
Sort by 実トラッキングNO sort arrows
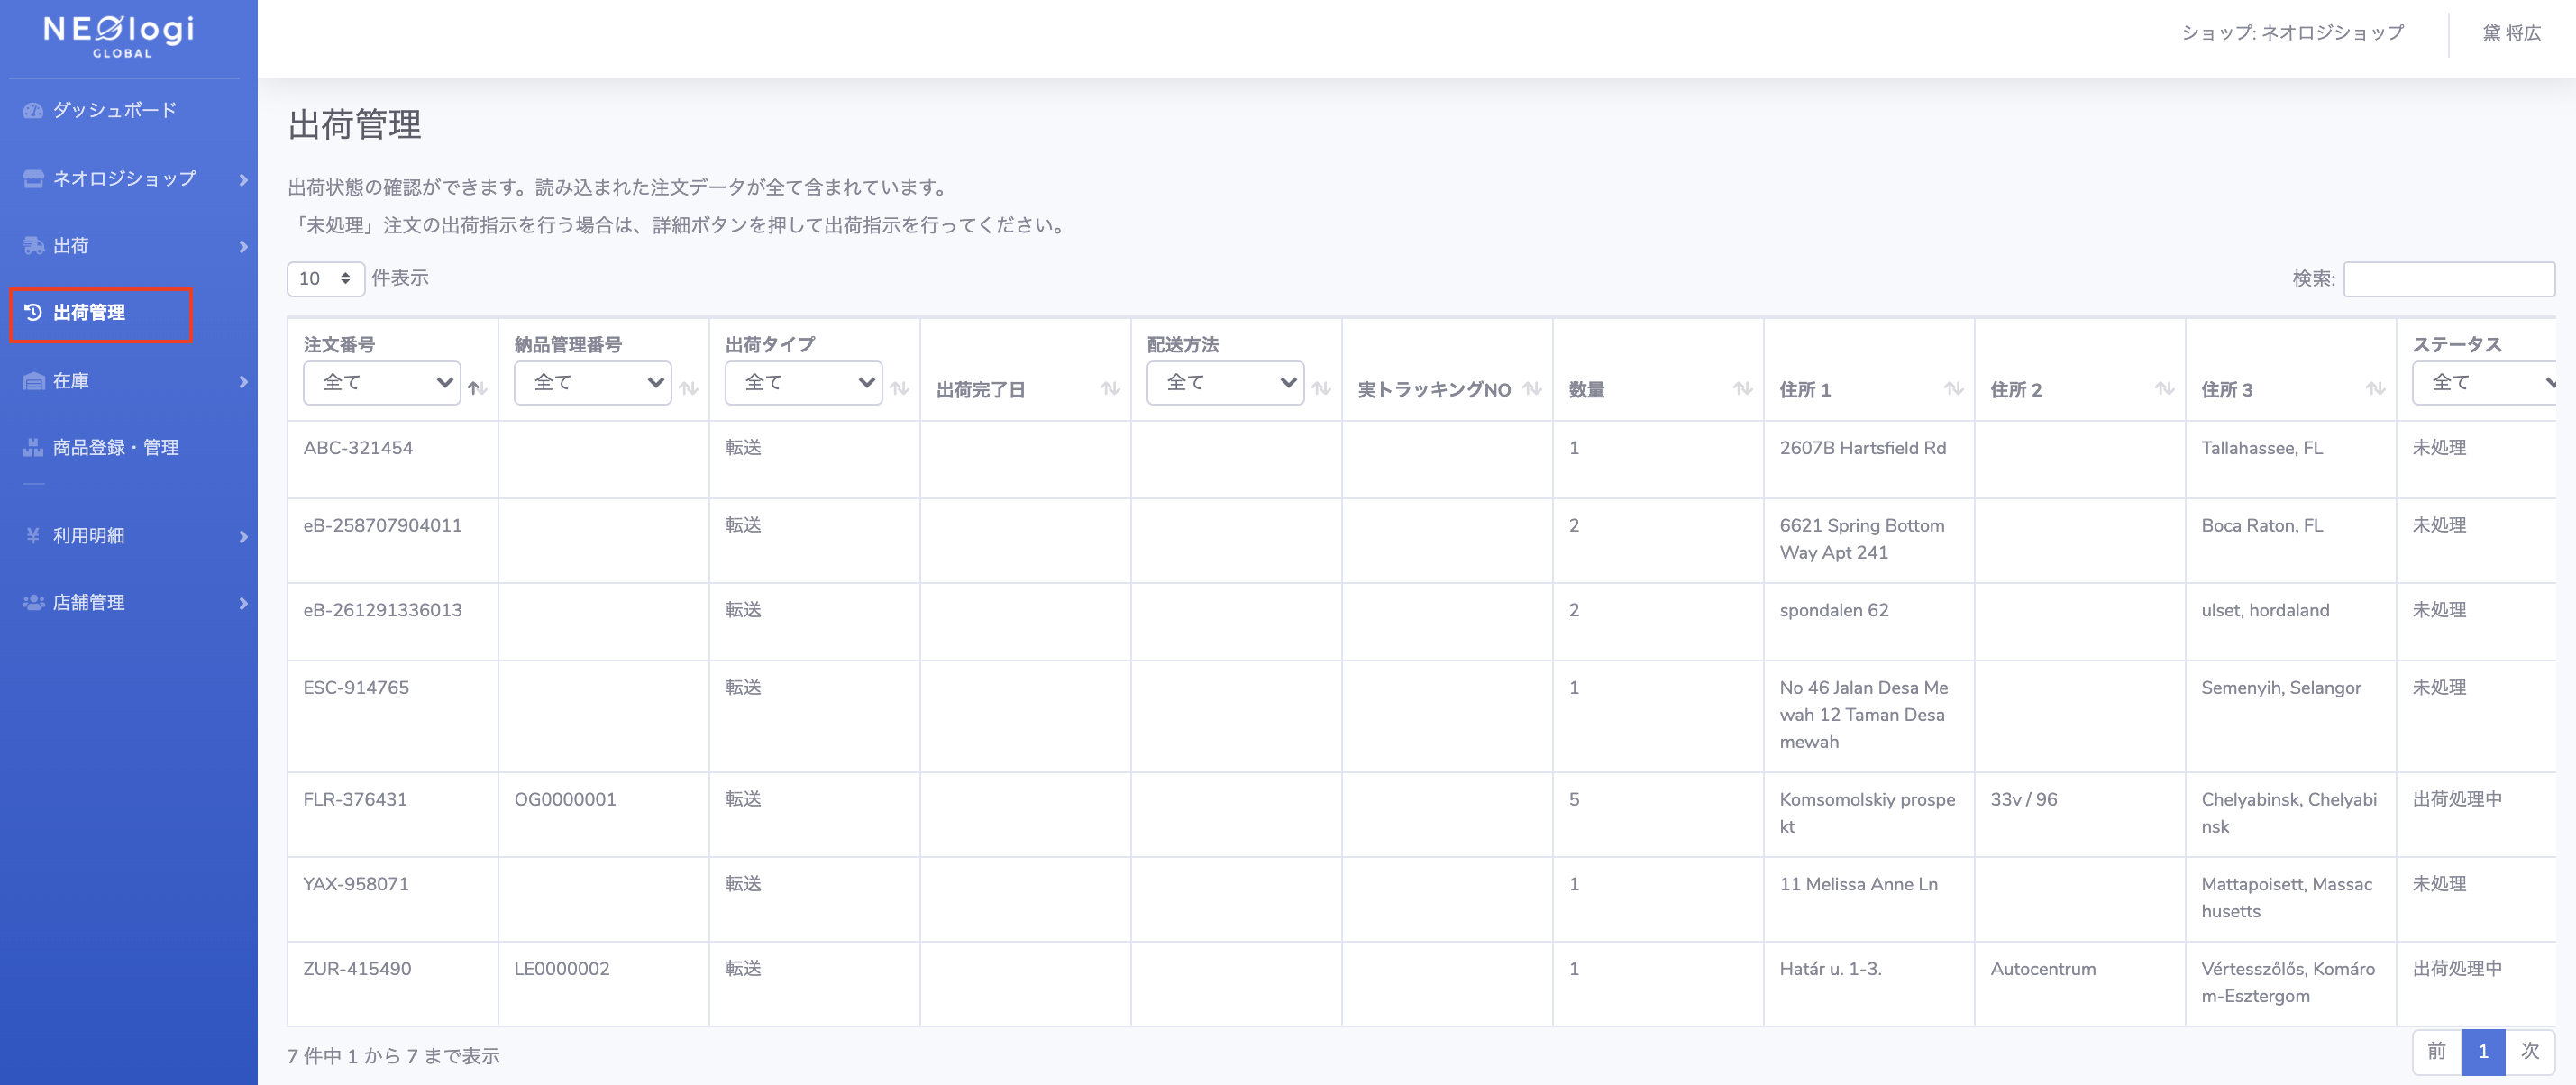point(1532,388)
